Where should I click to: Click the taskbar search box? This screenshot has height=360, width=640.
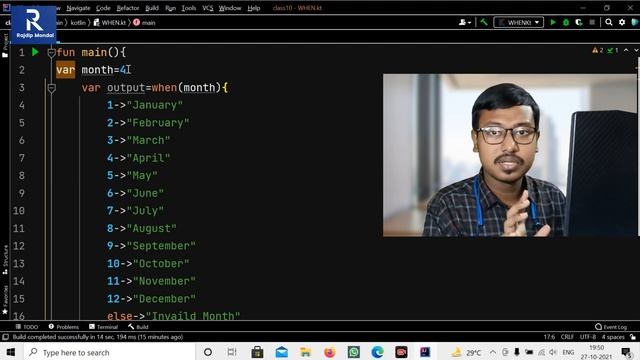tap(109, 352)
